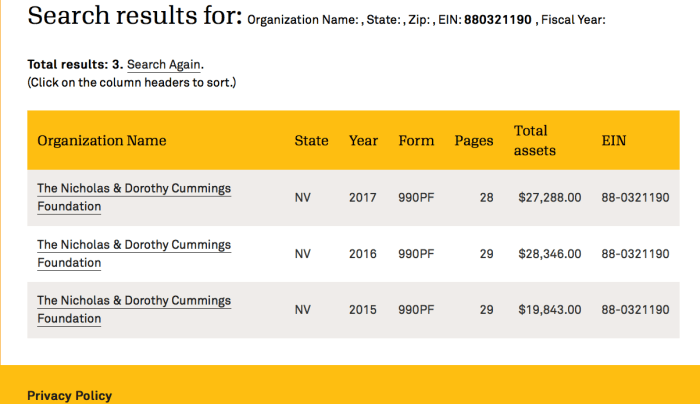Sort results by the EIN column header
The width and height of the screenshot is (700, 404).
point(613,141)
